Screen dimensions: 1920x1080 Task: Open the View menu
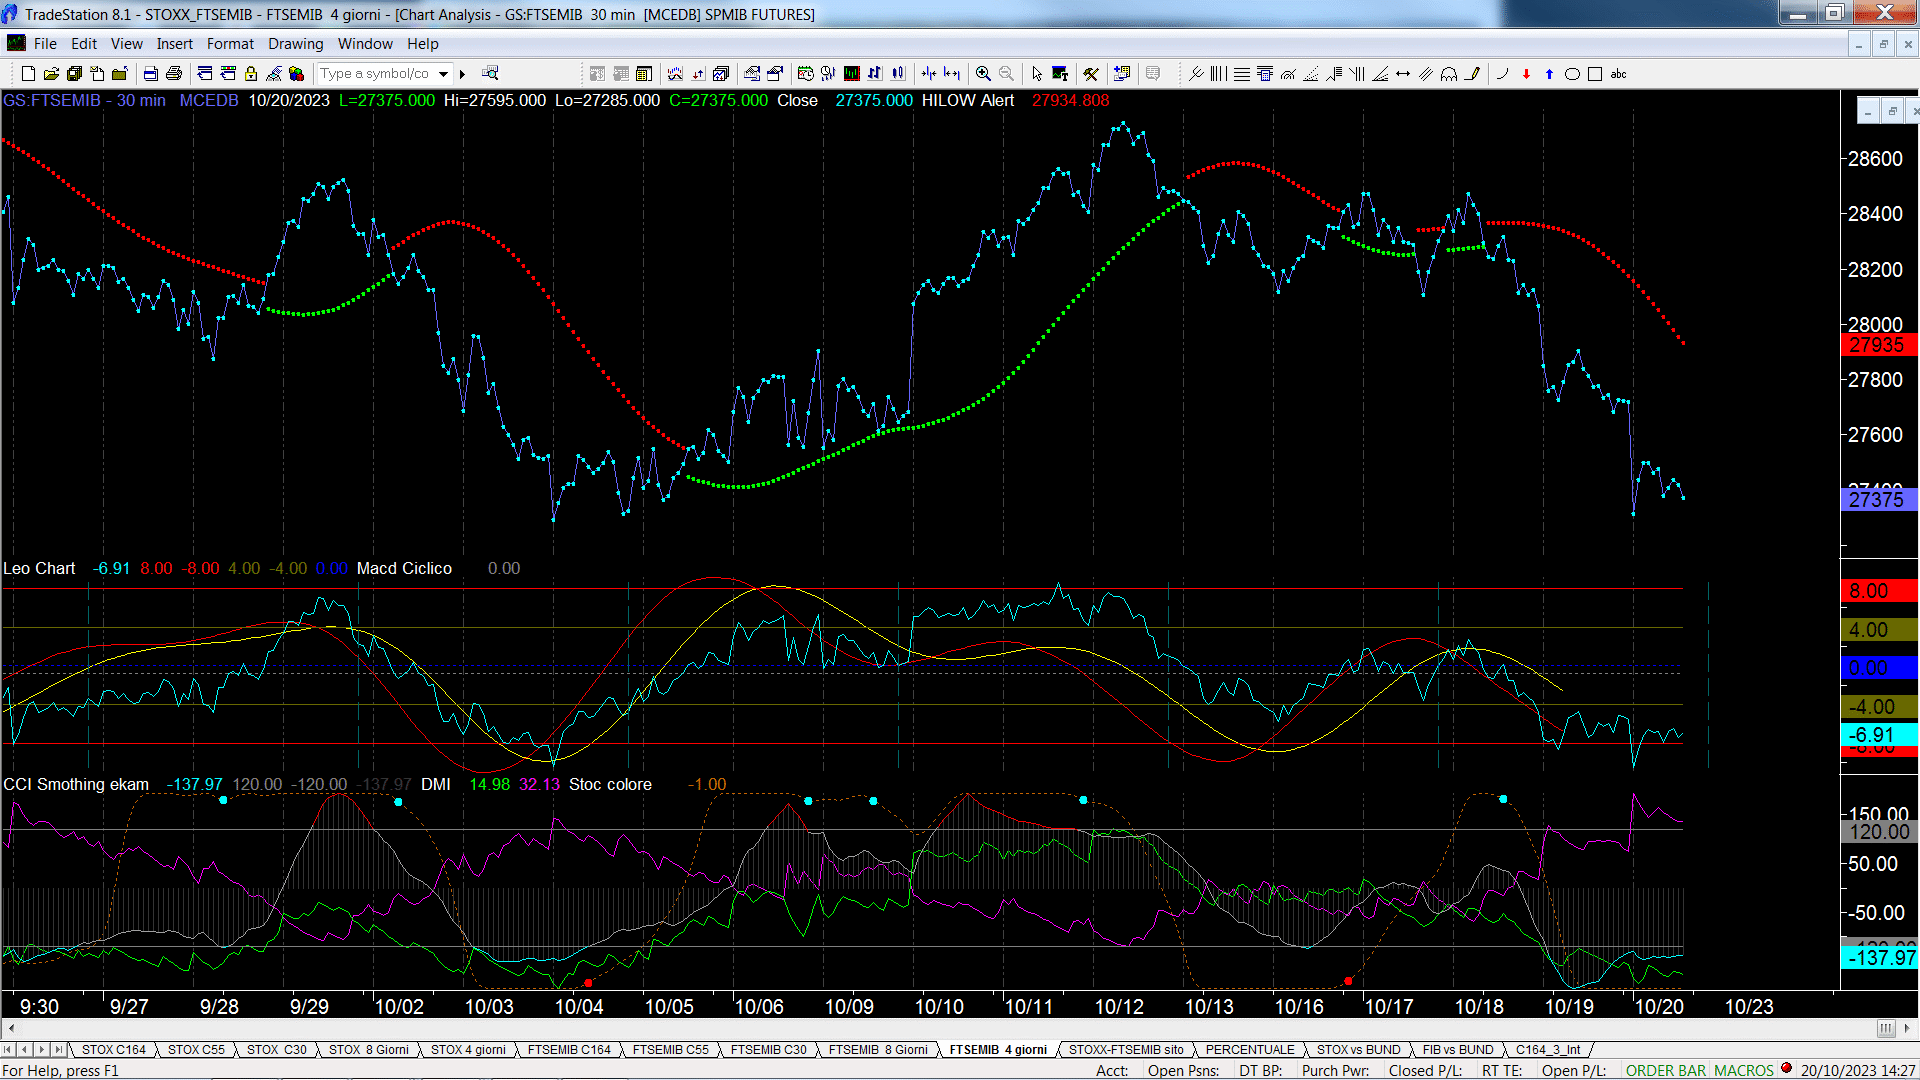point(127,44)
